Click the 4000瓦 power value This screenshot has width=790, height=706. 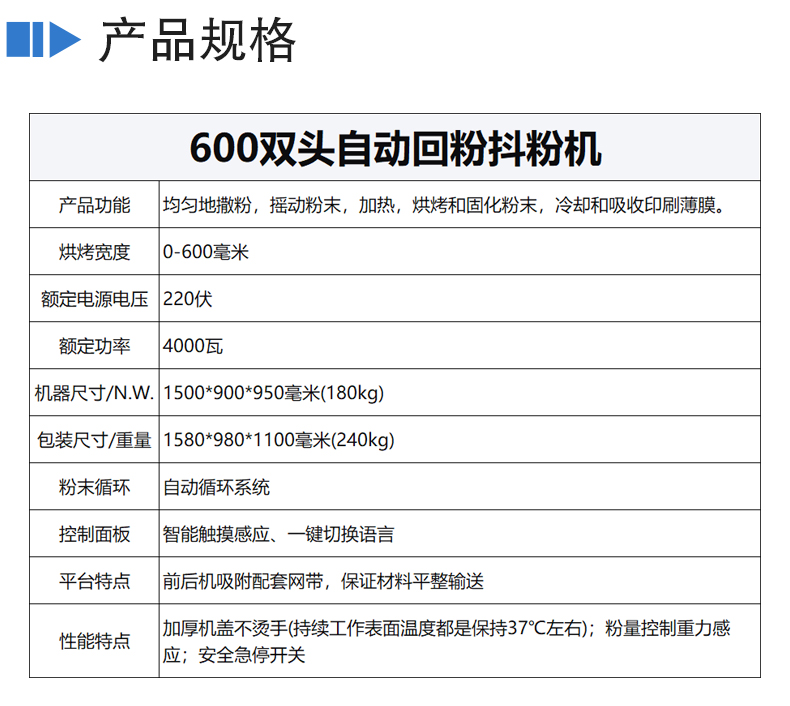tap(193, 346)
